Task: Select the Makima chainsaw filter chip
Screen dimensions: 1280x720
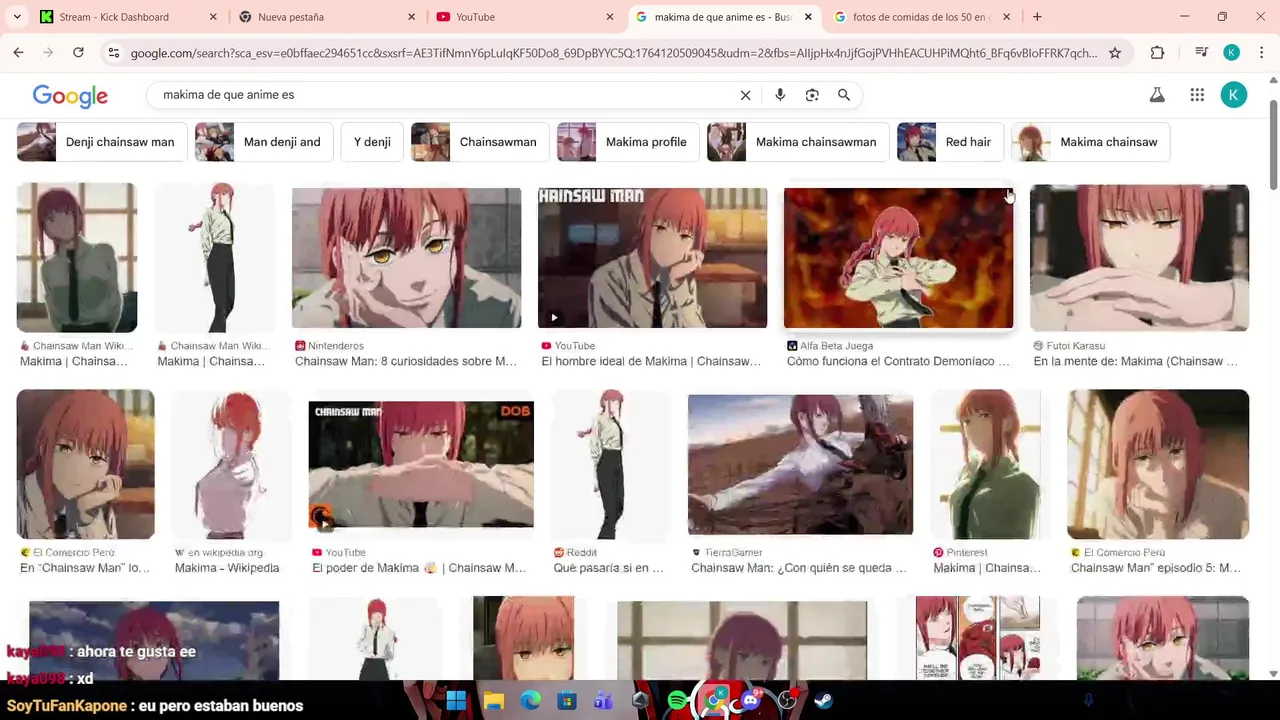Action: click(1090, 142)
